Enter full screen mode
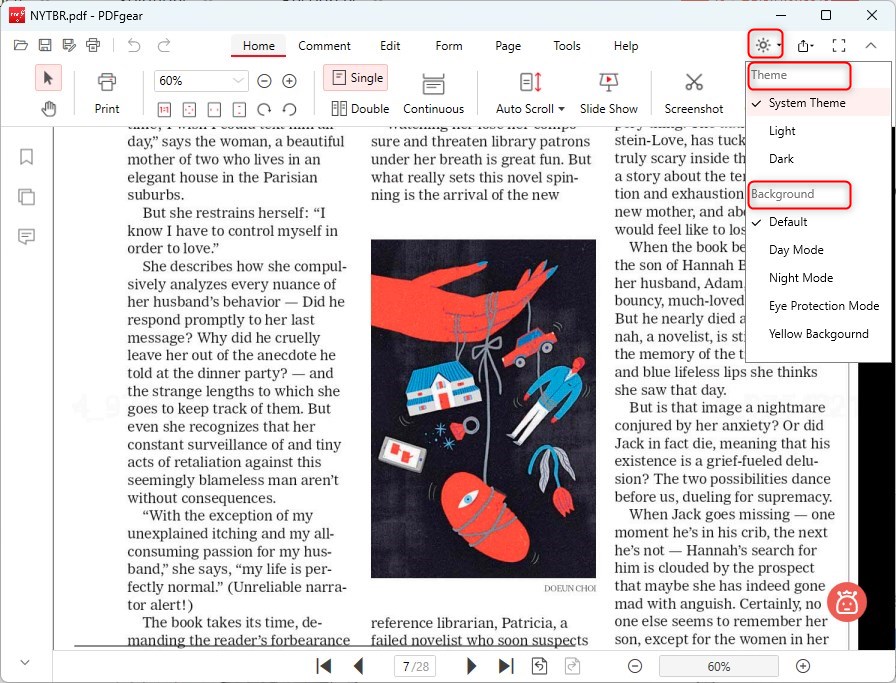Image resolution: width=896 pixels, height=683 pixels. 839,45
